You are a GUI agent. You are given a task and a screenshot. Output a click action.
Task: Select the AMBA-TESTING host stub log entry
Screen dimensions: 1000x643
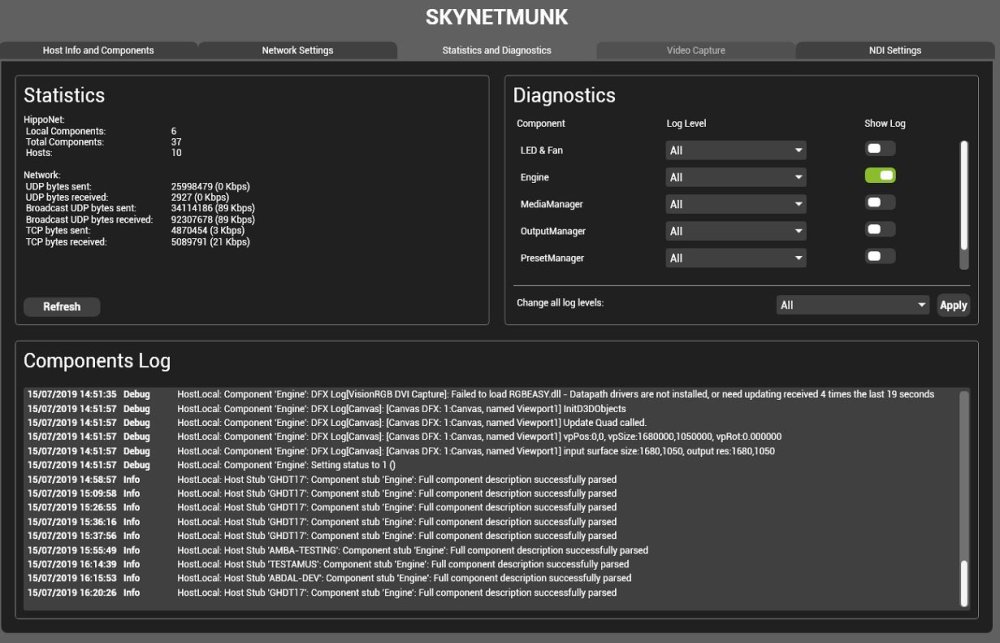[491, 551]
